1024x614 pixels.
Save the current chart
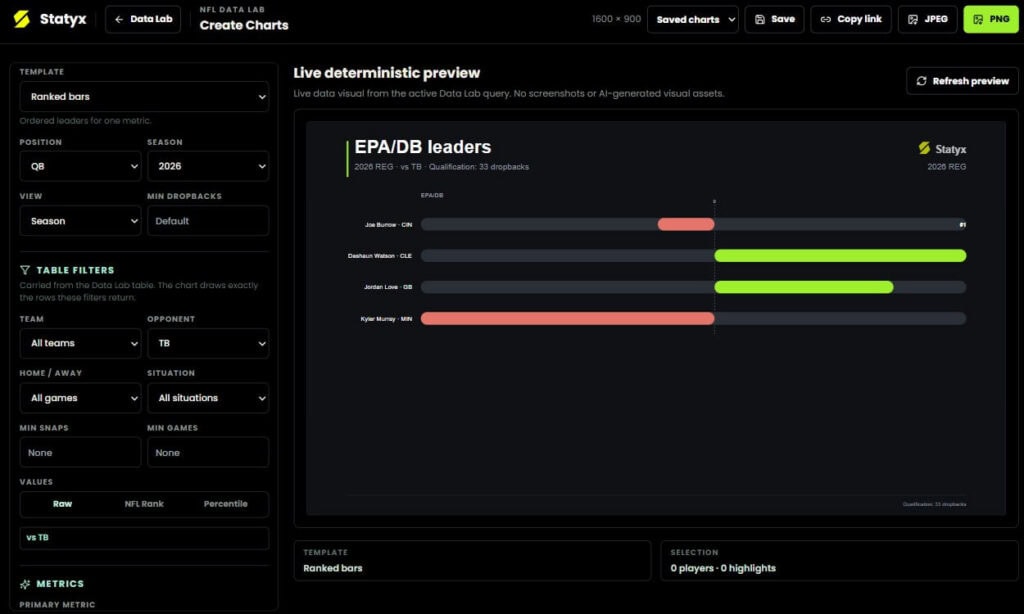(775, 19)
